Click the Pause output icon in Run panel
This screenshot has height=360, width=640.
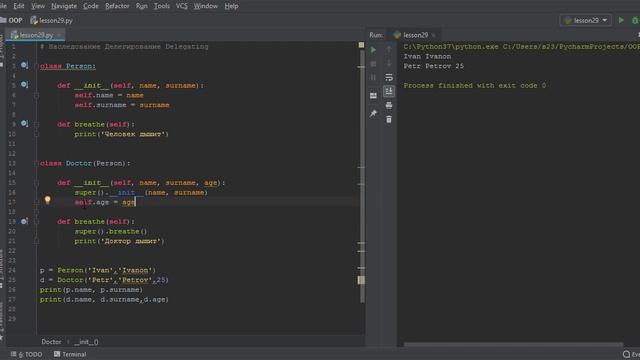click(373, 78)
